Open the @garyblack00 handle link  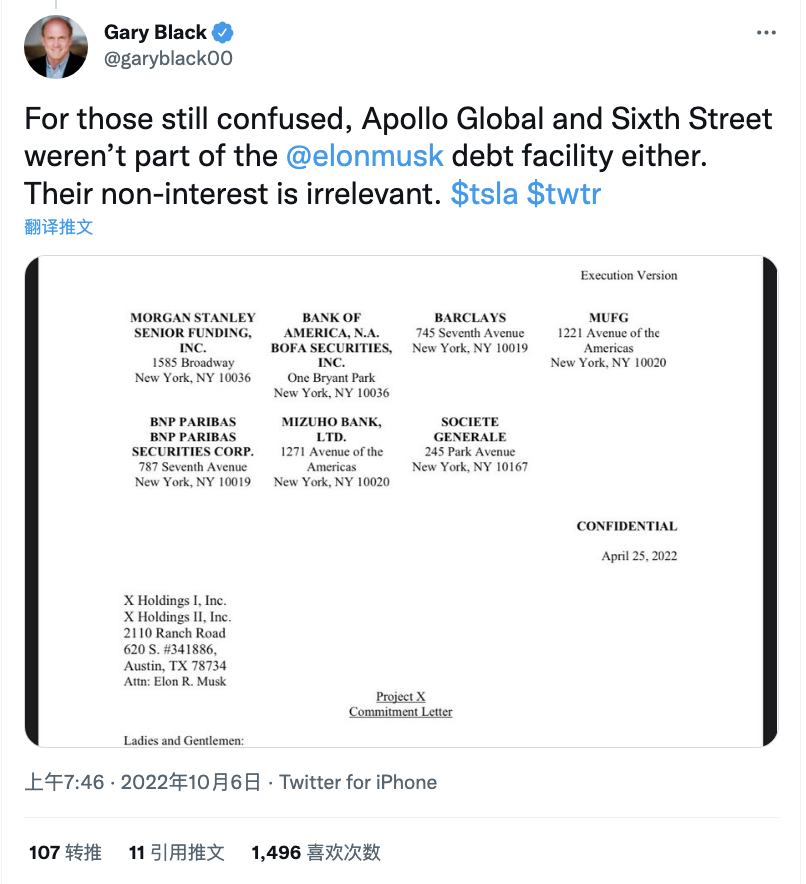(x=168, y=58)
